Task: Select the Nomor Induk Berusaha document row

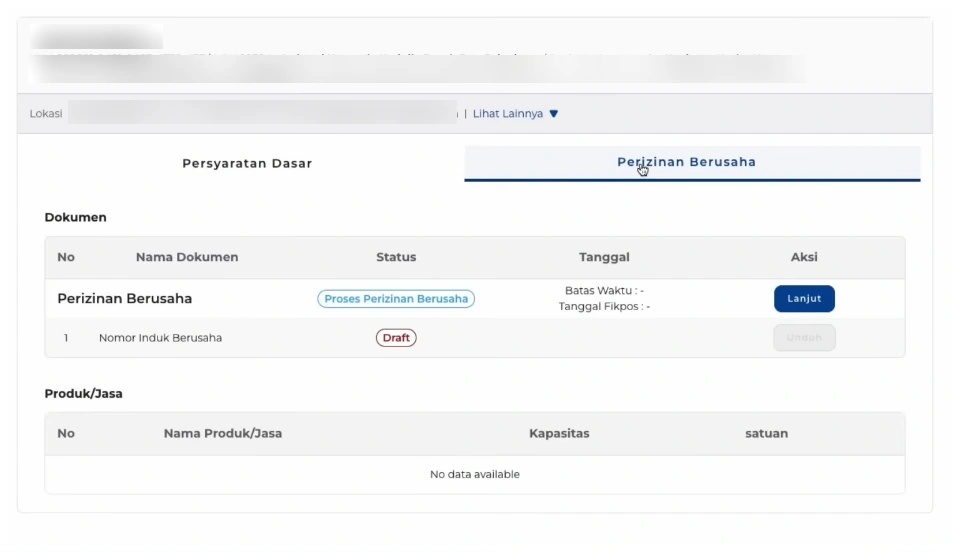Action: [160, 338]
